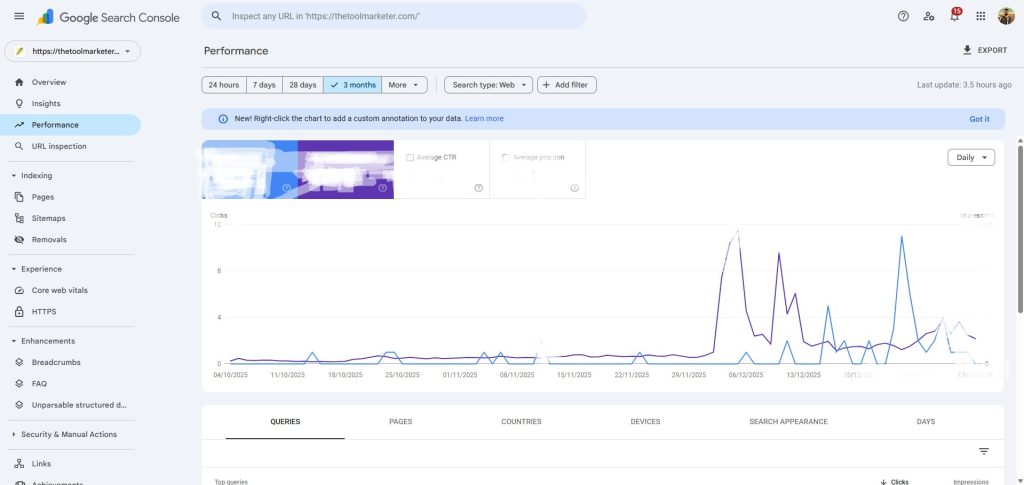Switch to the Countries tab
The image size is (1024, 485).
point(521,422)
